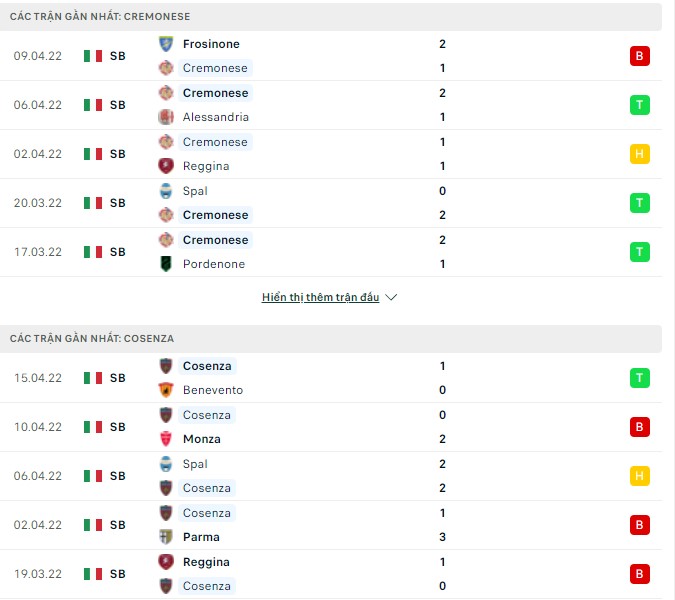Click the Frosinone club crest icon
This screenshot has width=675, height=600.
coord(166,44)
